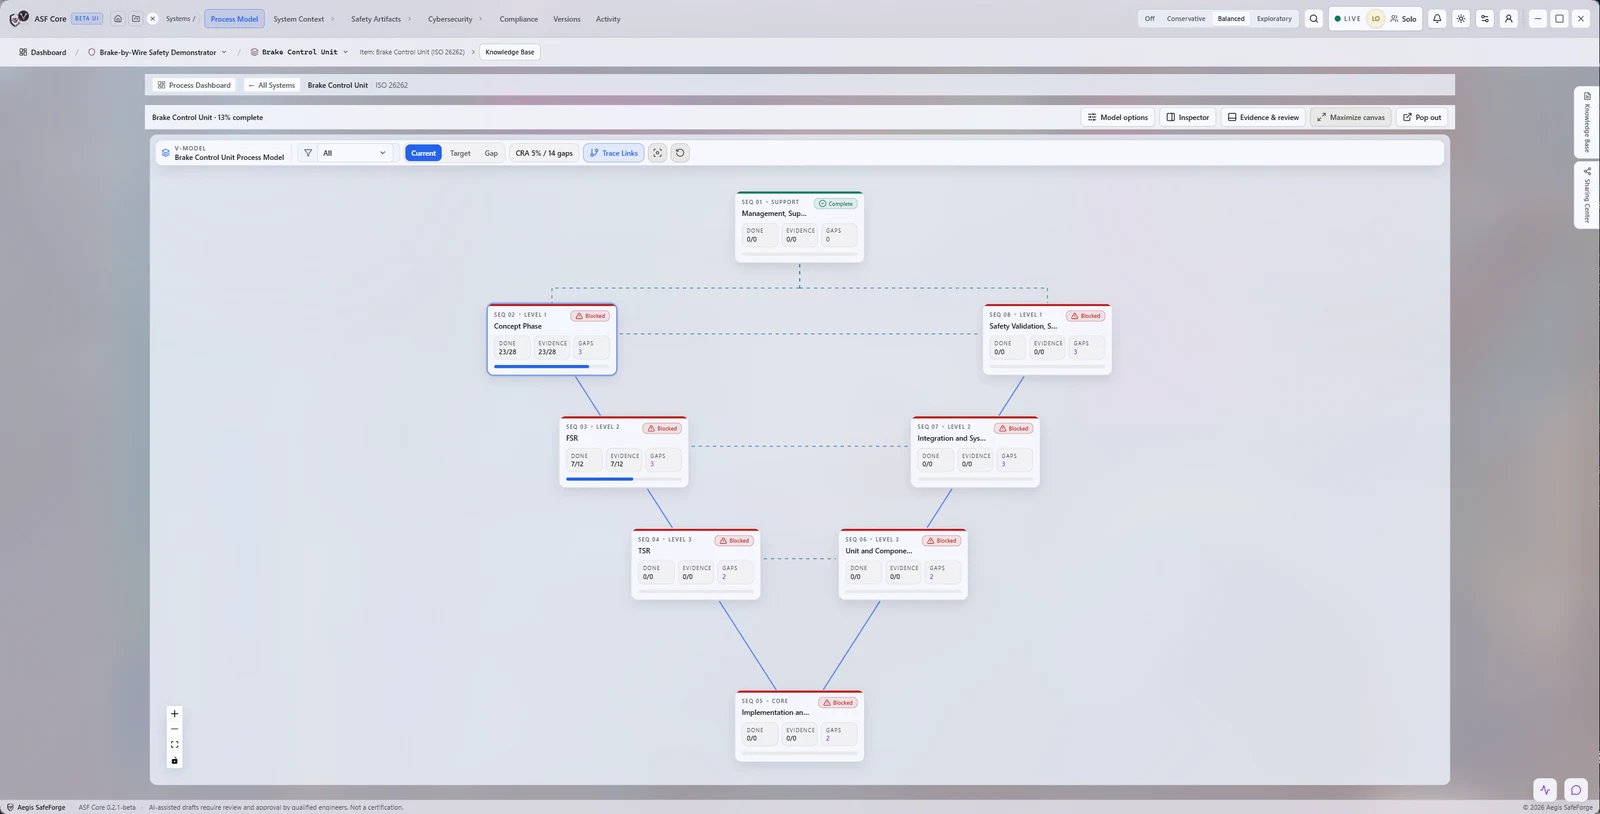Expand the Safety Artifacts menu
The width and height of the screenshot is (1600, 814).
click(x=381, y=19)
